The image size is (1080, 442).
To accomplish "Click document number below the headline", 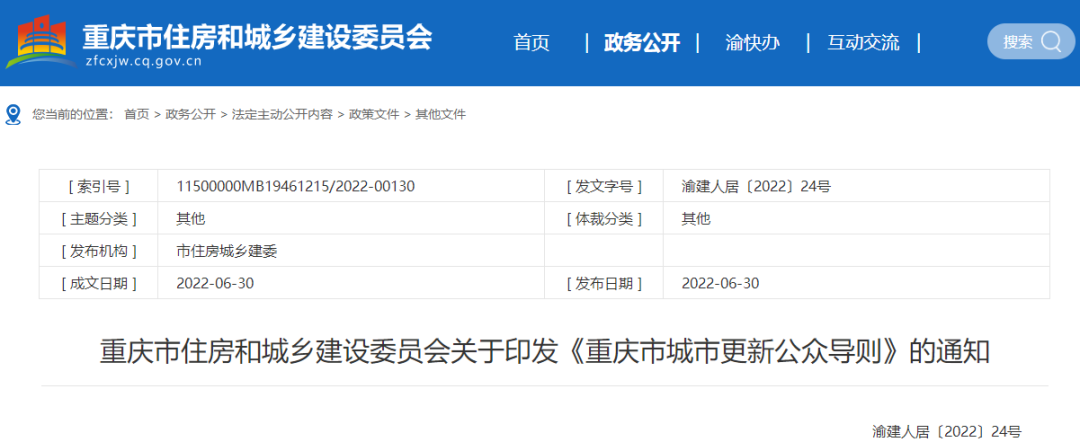I will [x=946, y=432].
